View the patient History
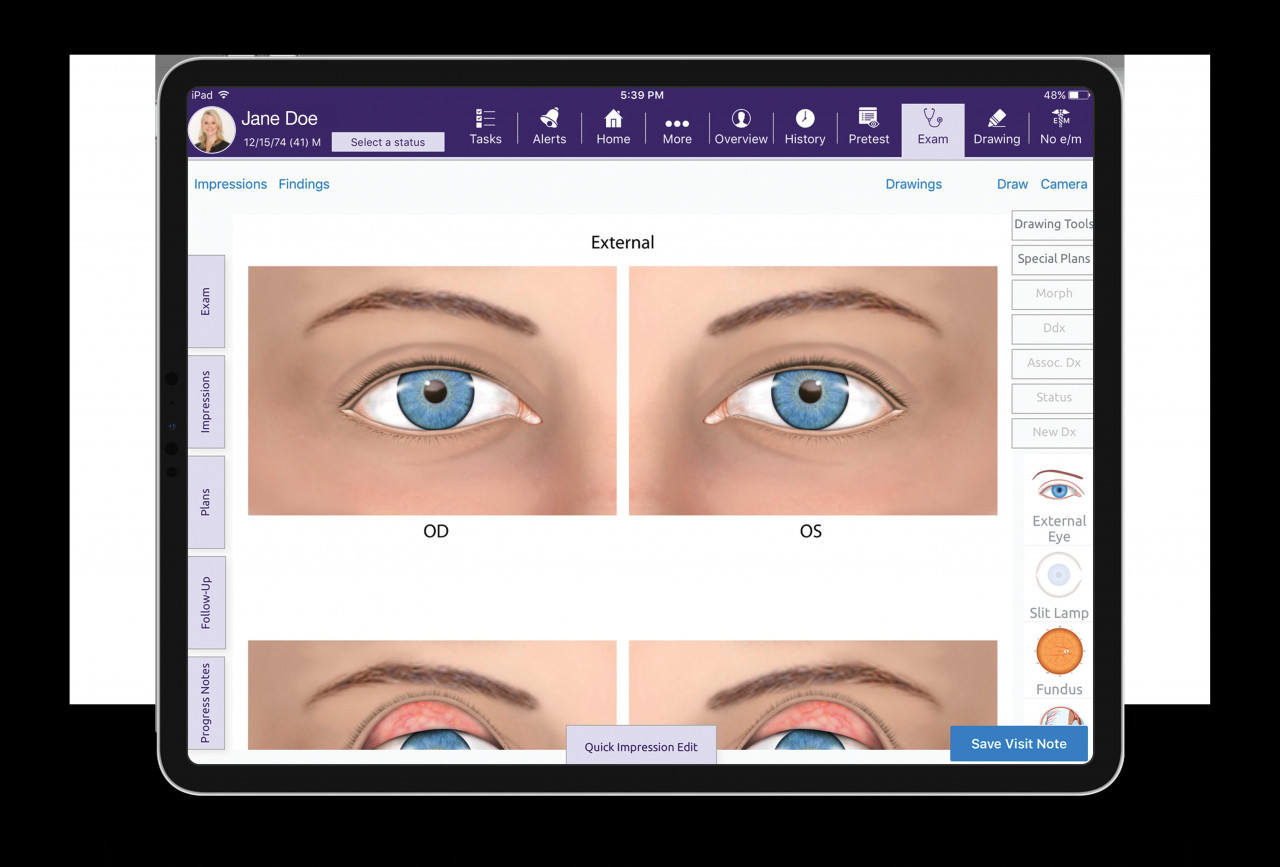The height and width of the screenshot is (867, 1280). pyautogui.click(x=805, y=128)
